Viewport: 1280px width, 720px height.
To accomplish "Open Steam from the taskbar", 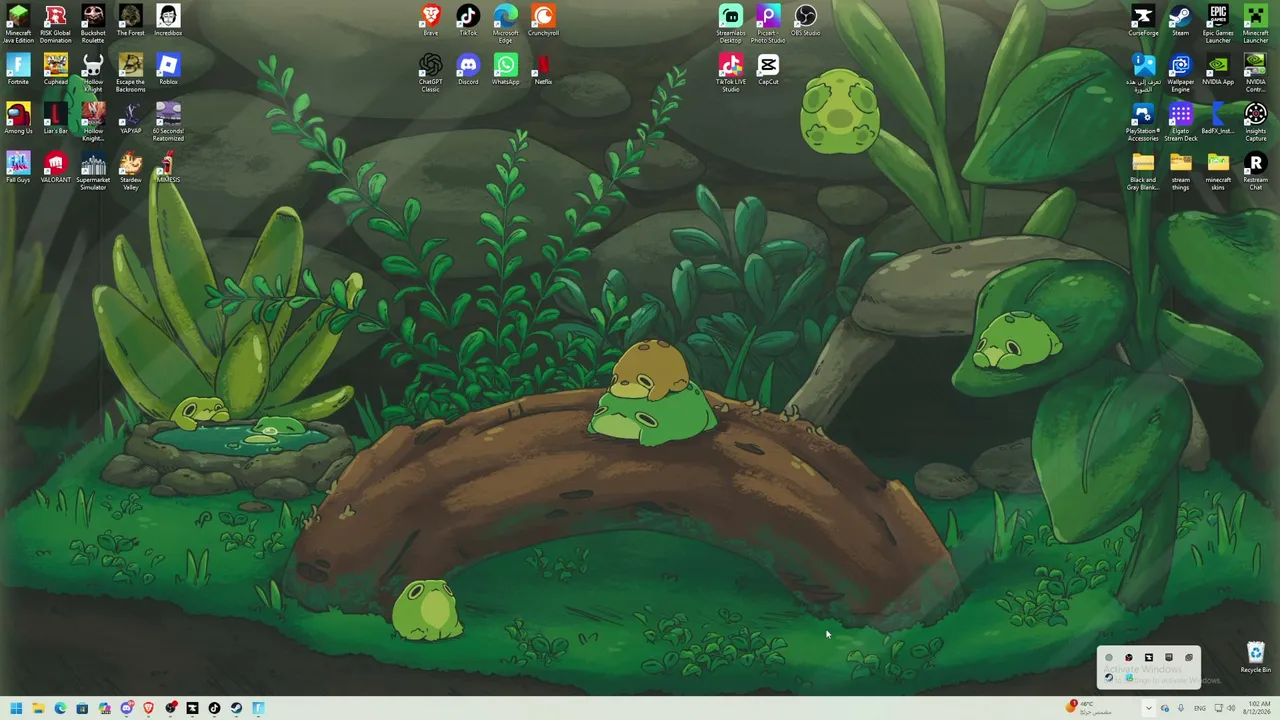I will point(236,709).
